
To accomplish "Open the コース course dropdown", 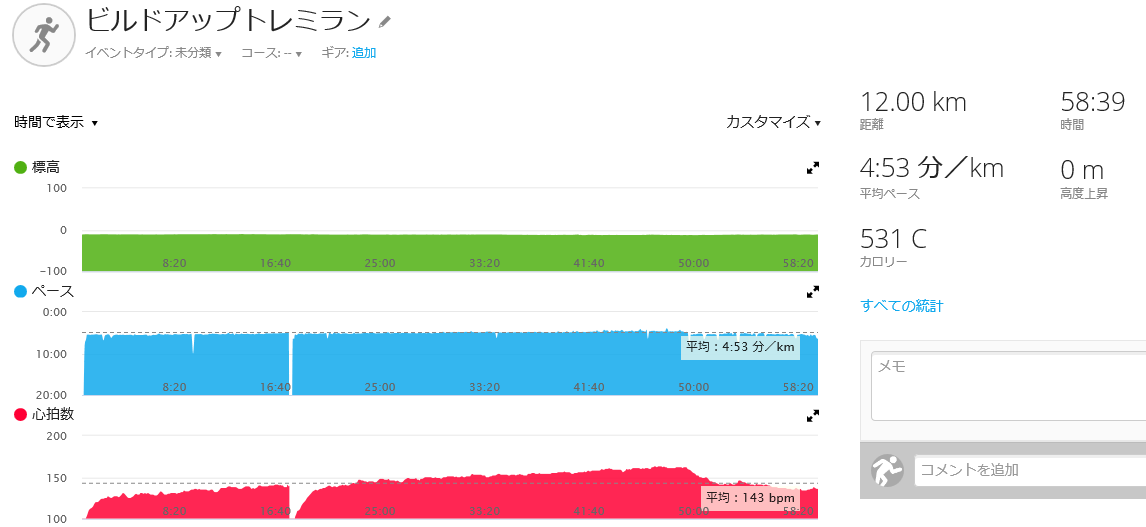I will click(272, 53).
